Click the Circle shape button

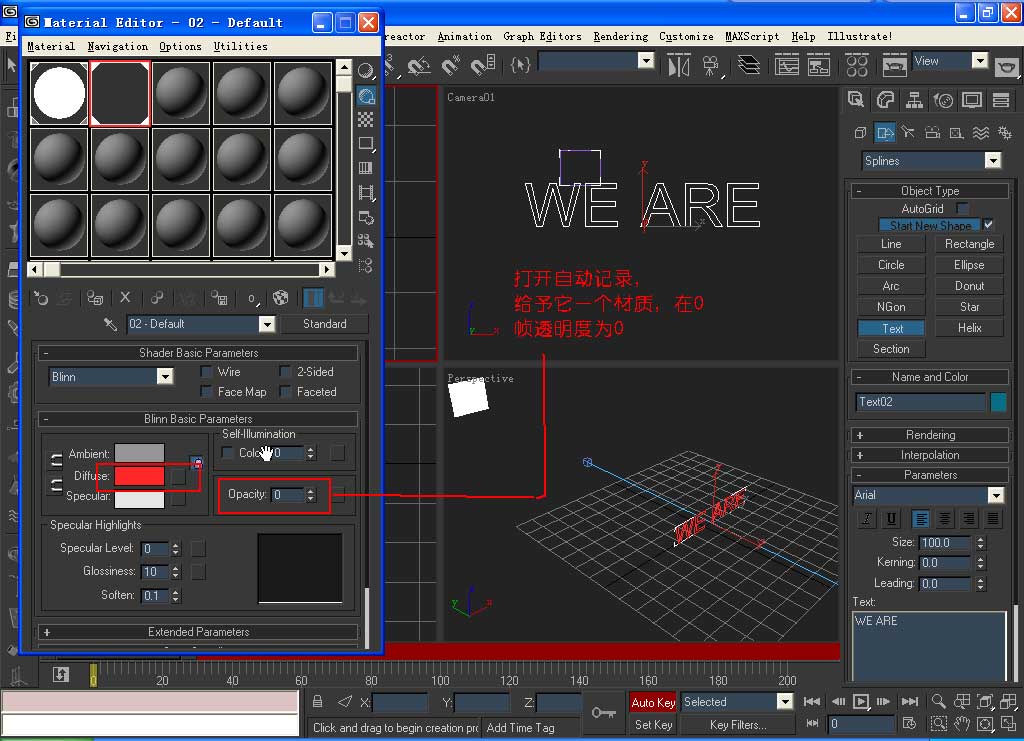(x=891, y=265)
